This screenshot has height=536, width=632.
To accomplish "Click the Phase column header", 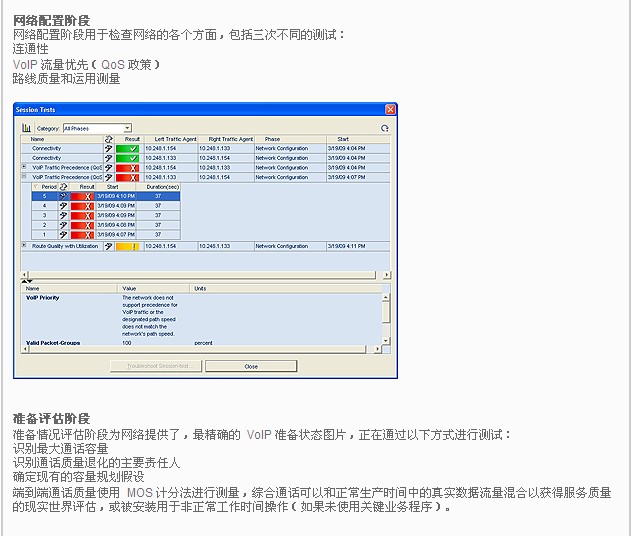I will tap(273, 139).
